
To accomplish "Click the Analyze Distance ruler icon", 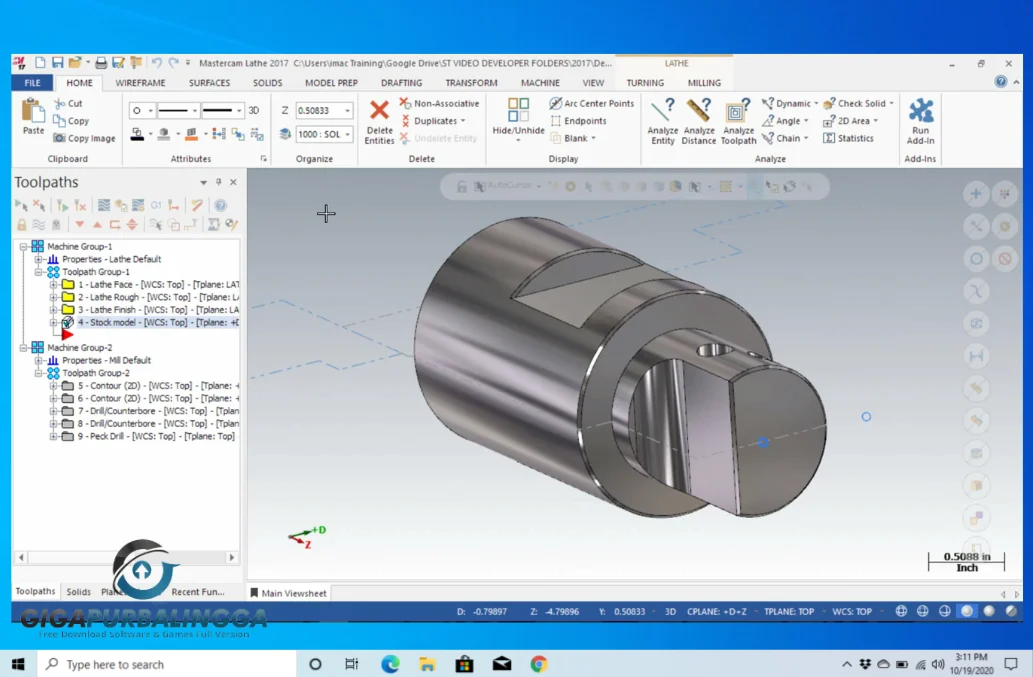I will [698, 110].
